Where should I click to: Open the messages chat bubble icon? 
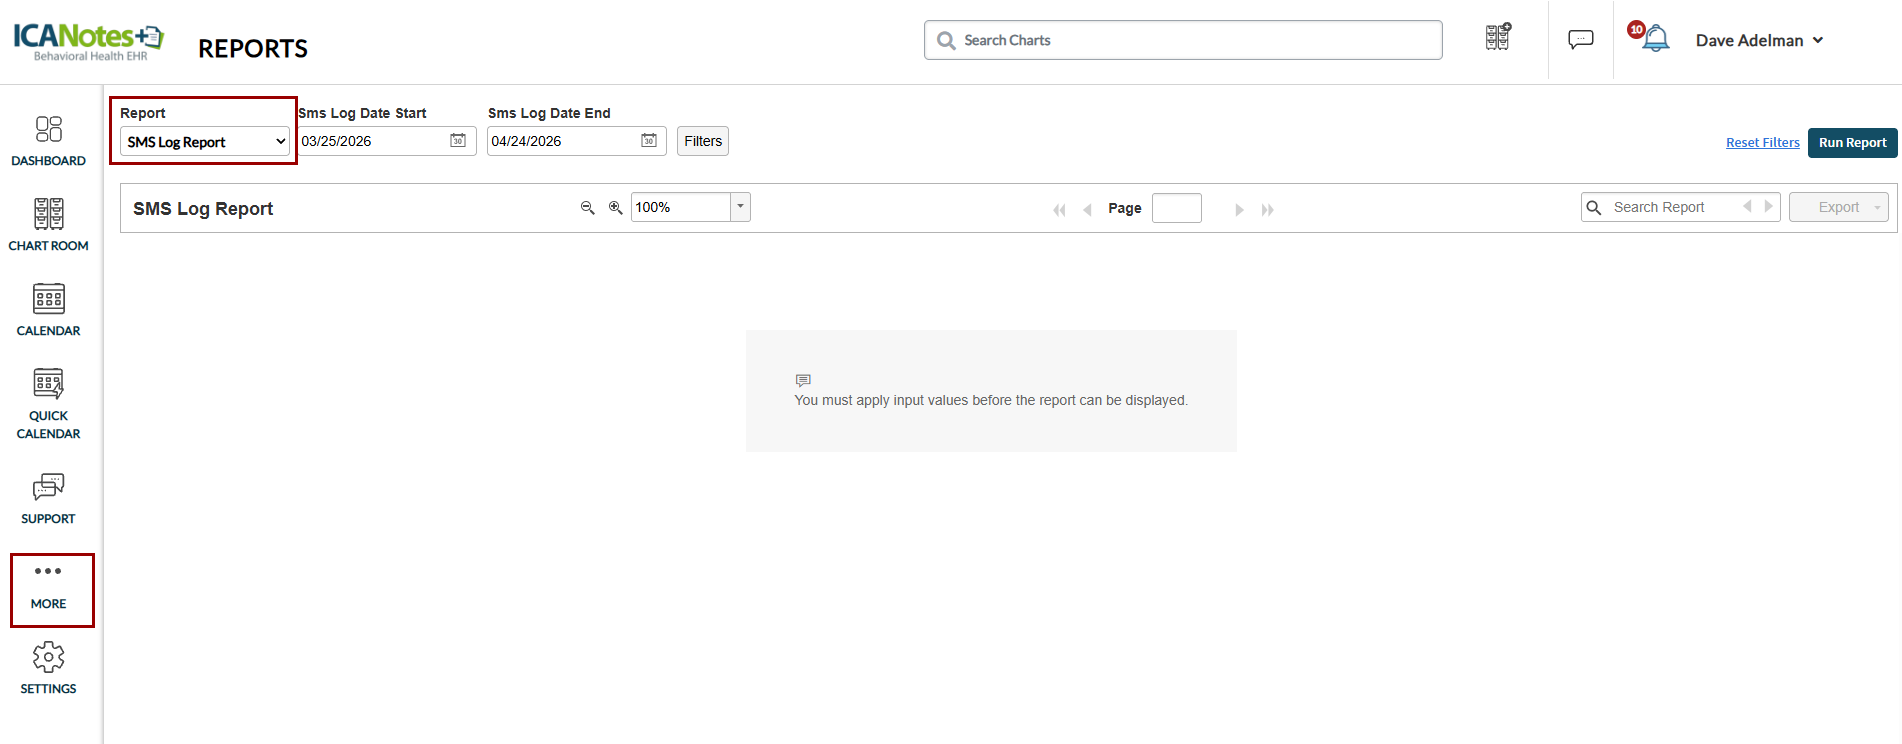[x=1580, y=40]
